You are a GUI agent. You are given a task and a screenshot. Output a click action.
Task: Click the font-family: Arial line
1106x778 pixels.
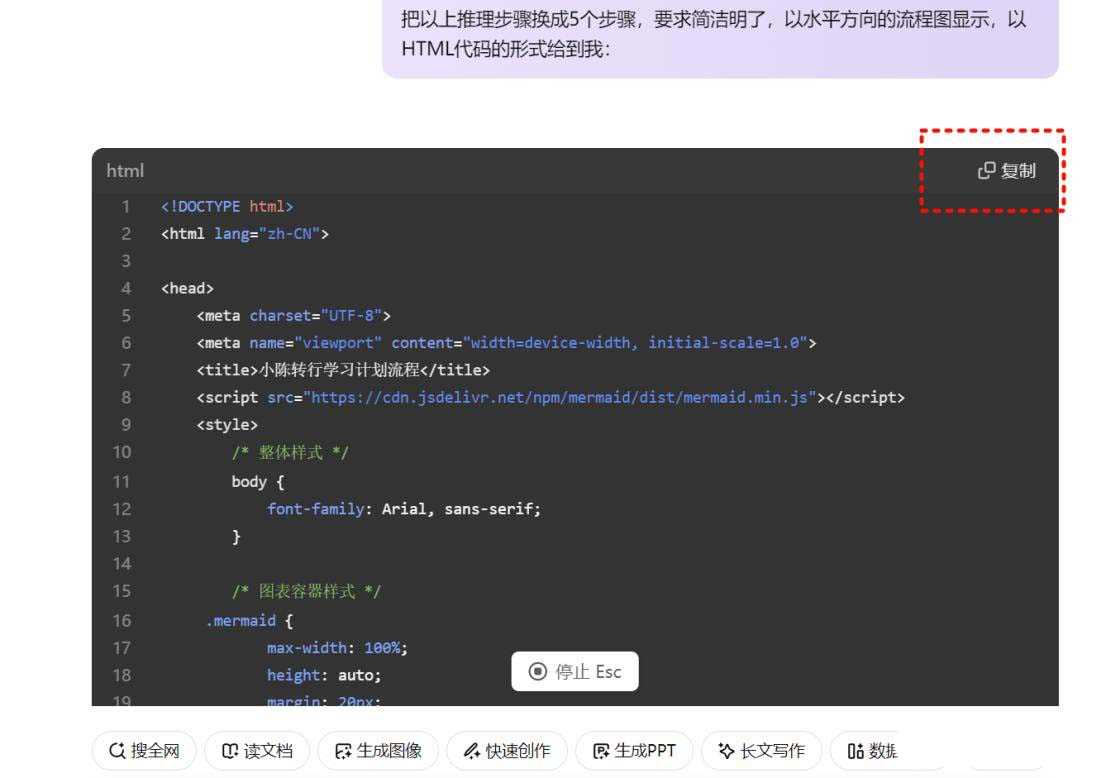[x=403, y=509]
